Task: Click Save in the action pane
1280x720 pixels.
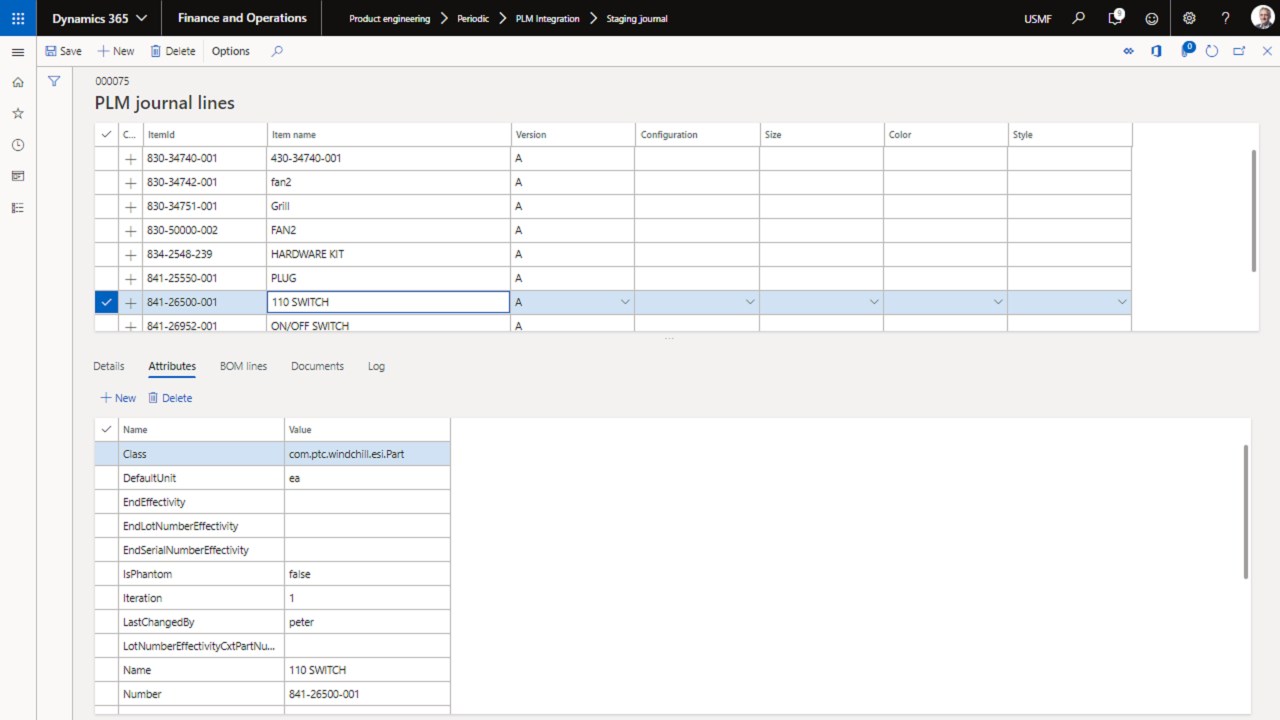Action: click(x=63, y=51)
